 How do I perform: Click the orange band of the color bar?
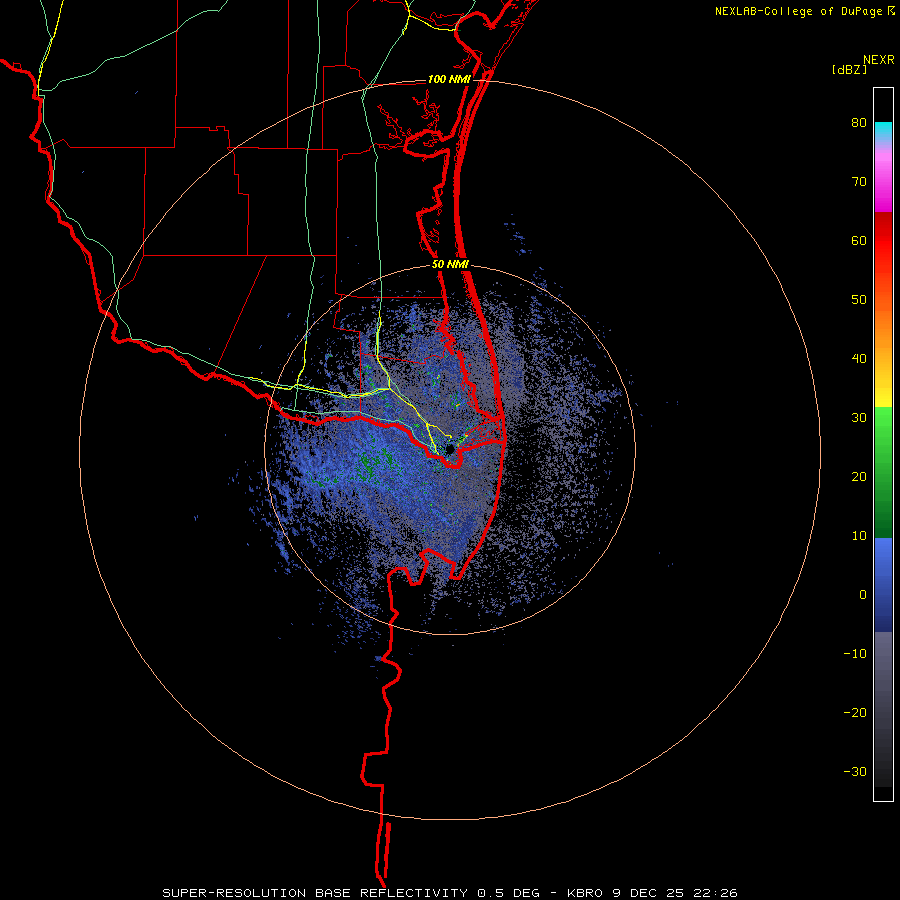coord(883,327)
